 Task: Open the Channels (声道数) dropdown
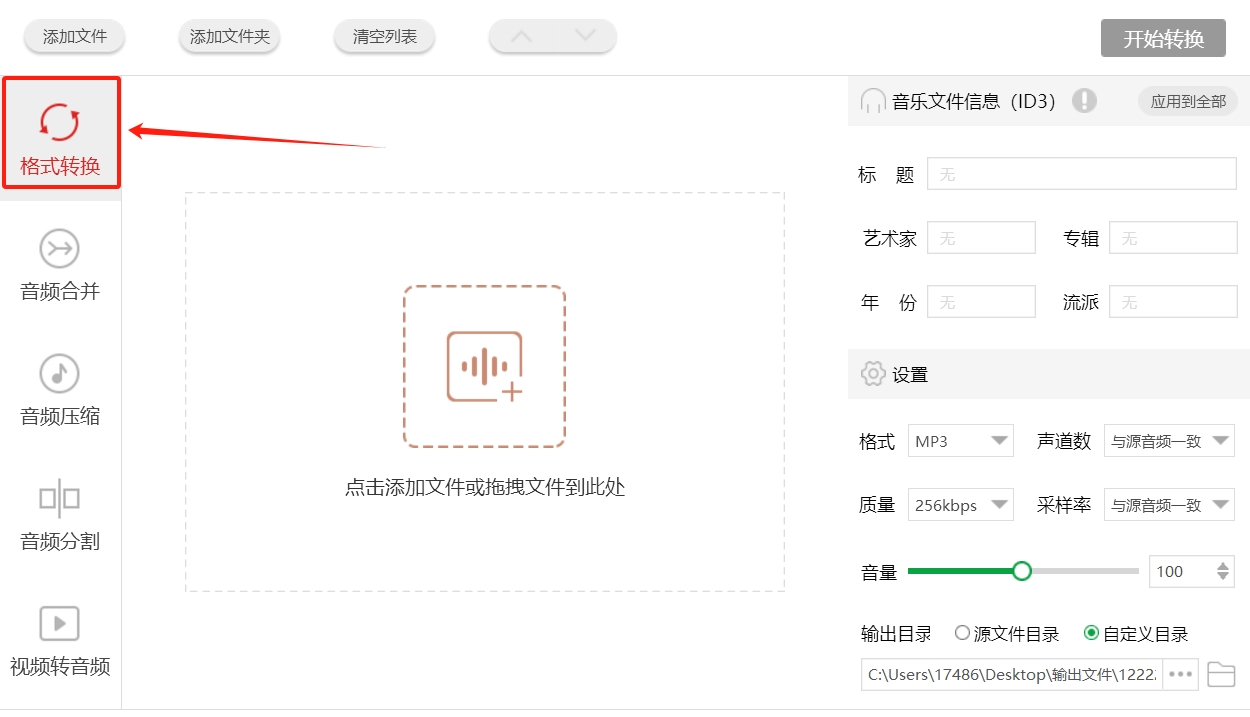1169,441
